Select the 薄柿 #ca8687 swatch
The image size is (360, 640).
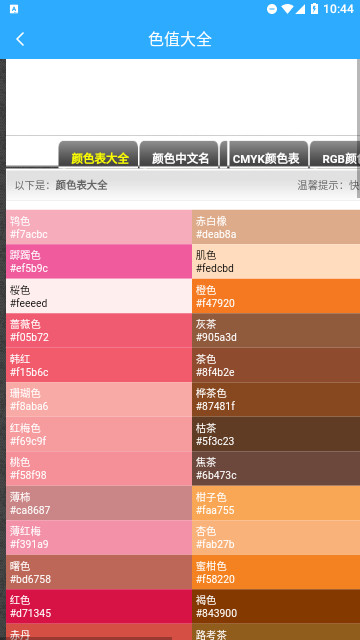point(99,503)
